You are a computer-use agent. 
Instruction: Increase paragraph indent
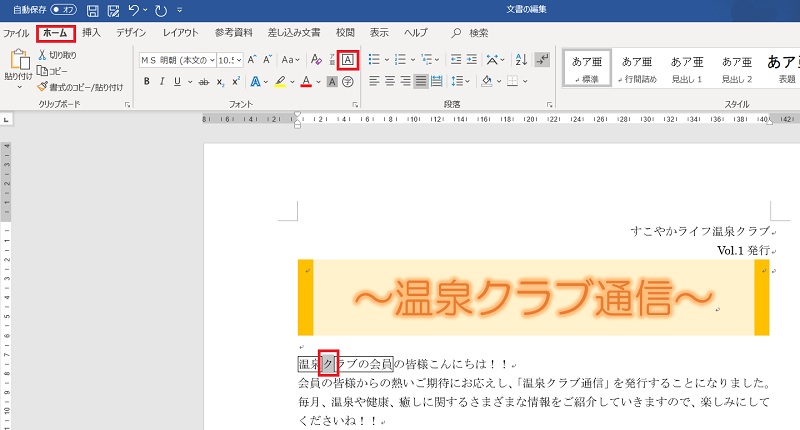click(471, 60)
